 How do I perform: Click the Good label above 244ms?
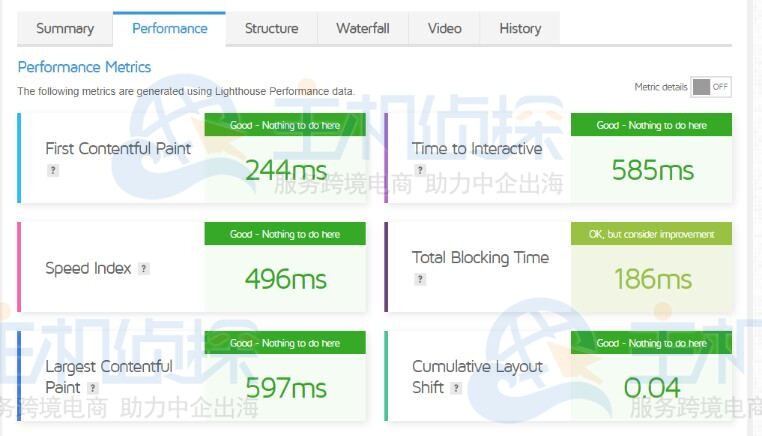pyautogui.click(x=285, y=125)
